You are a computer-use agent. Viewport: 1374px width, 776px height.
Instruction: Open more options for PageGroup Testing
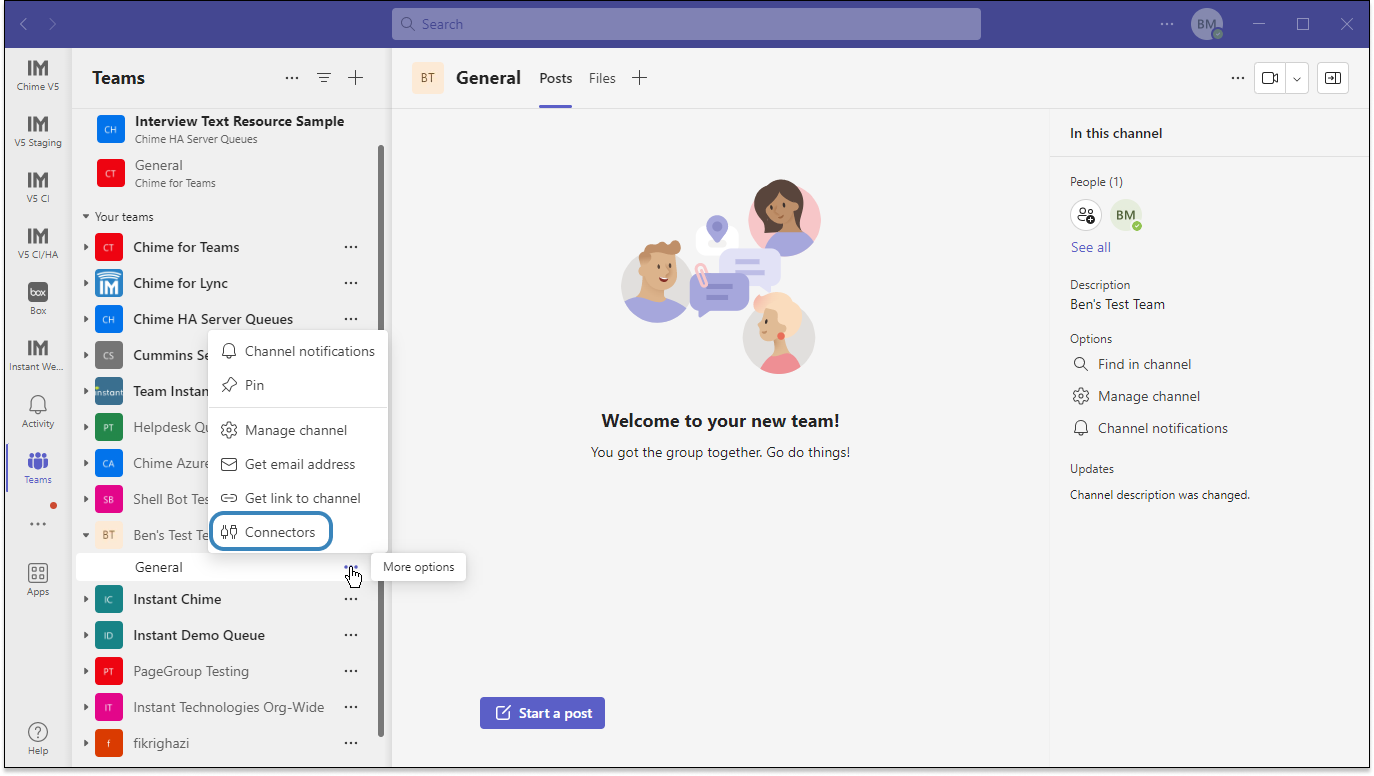(351, 672)
